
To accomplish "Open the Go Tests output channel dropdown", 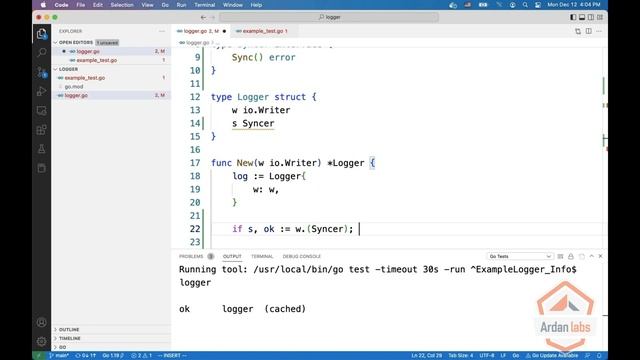I will point(520,256).
